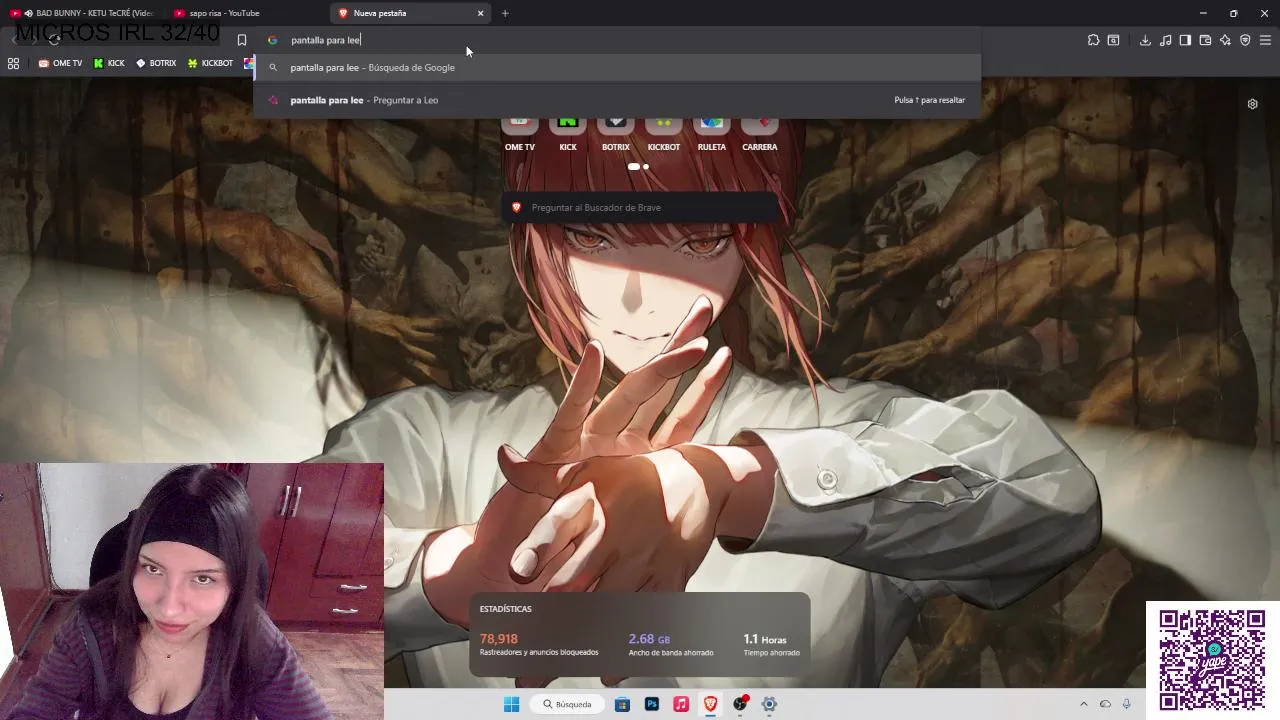This screenshot has width=1280, height=720.
Task: Open the KICK bookmark in bookmarks bar
Action: point(109,63)
